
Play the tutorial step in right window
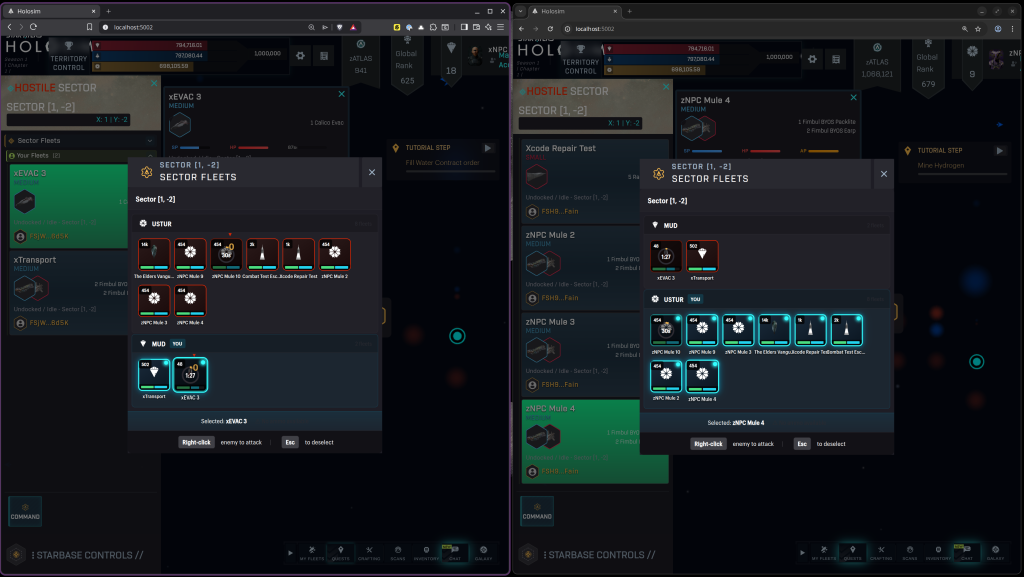coord(1000,150)
